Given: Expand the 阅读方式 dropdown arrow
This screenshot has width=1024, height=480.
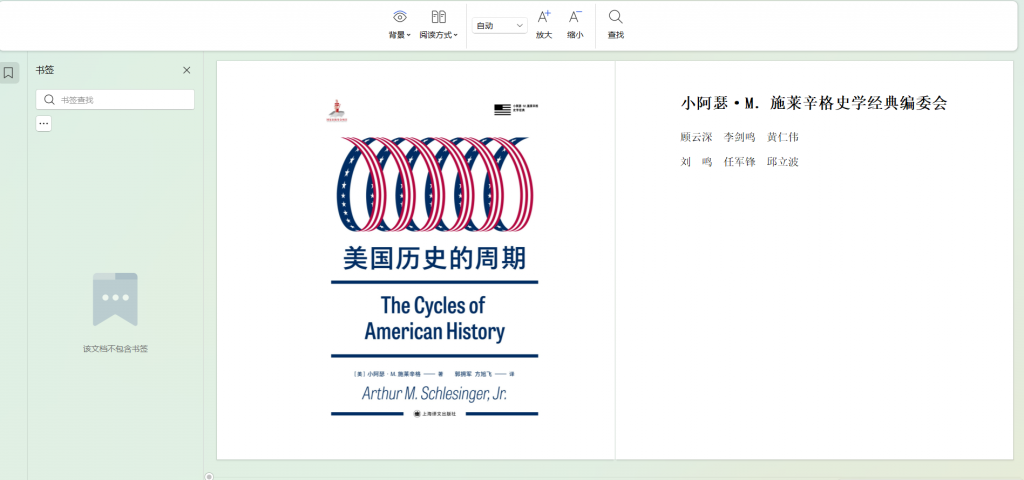Looking at the screenshot, I should pos(456,36).
